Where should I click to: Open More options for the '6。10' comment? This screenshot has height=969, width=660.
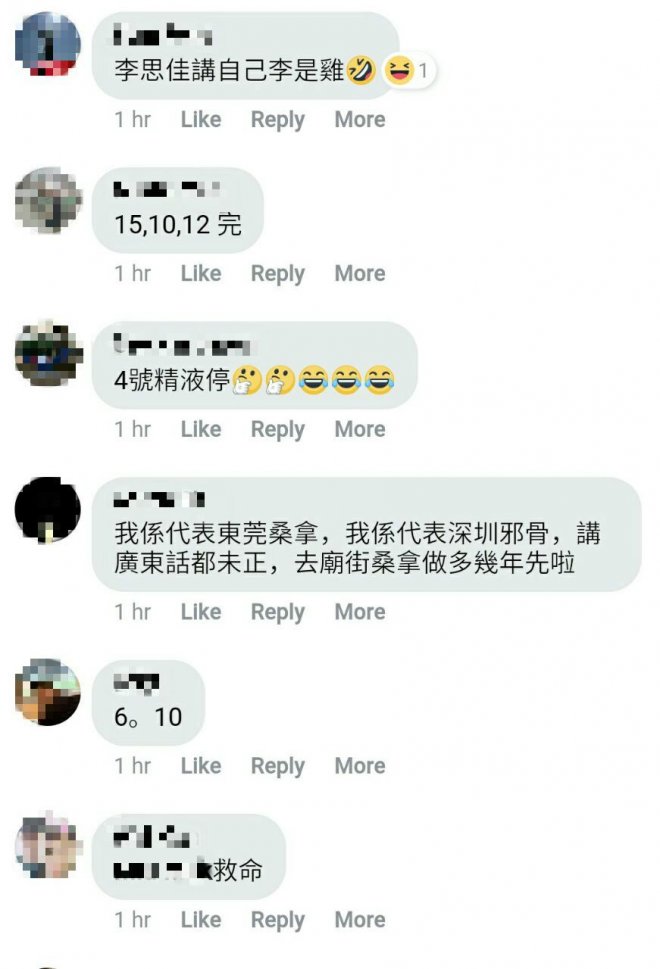(x=360, y=766)
